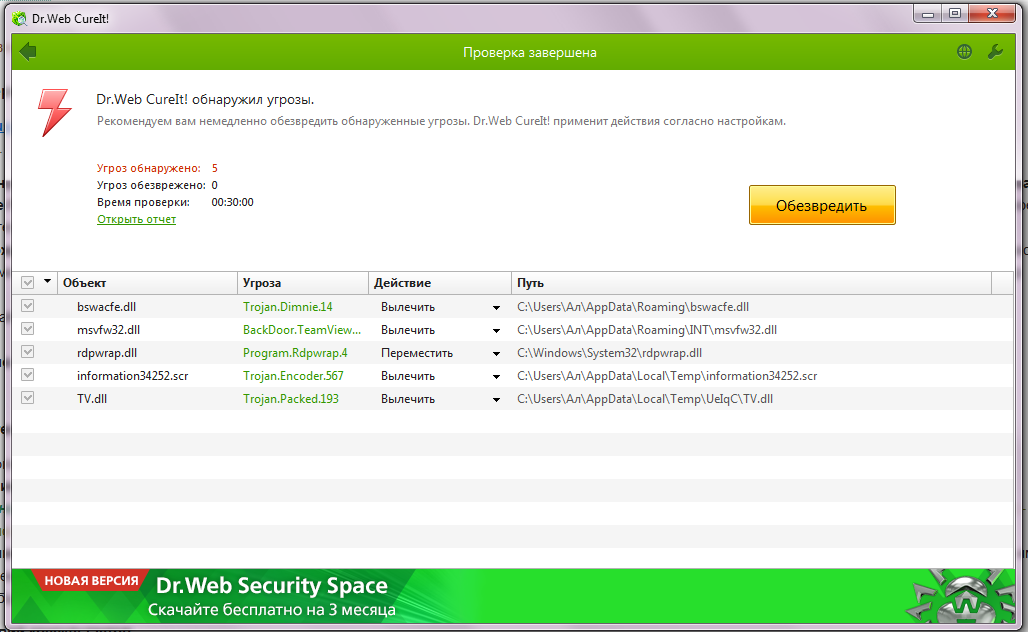Screen dimensions: 1028x632
Task: Click the green back arrow icon
Action: pos(28,51)
